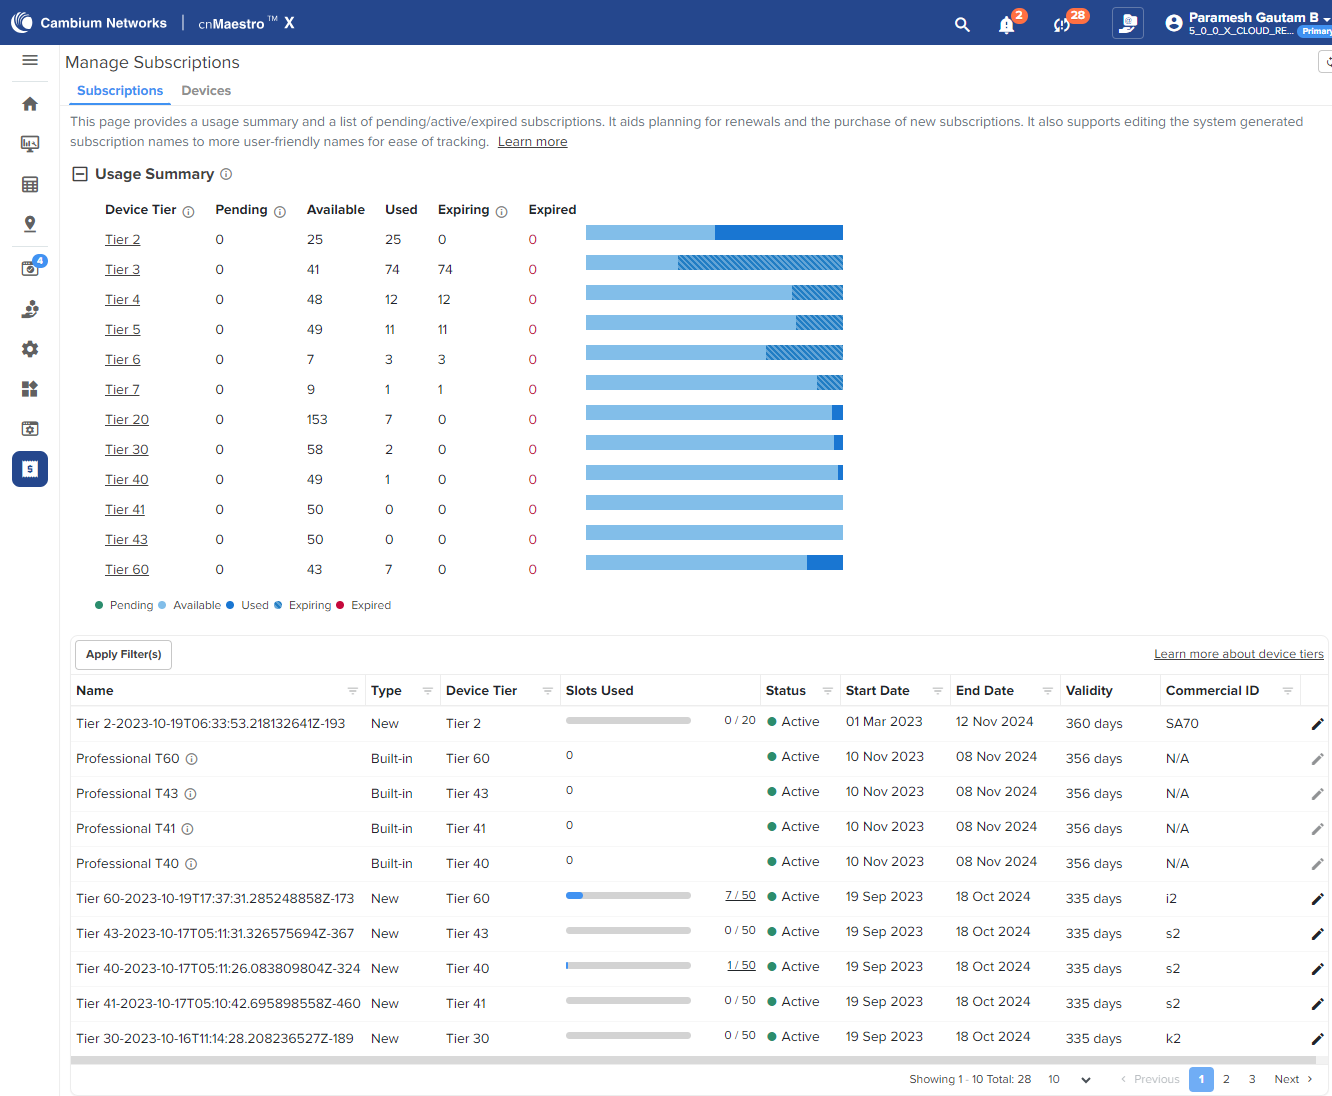Open settings gear in sidebar
The height and width of the screenshot is (1096, 1332).
(x=30, y=349)
